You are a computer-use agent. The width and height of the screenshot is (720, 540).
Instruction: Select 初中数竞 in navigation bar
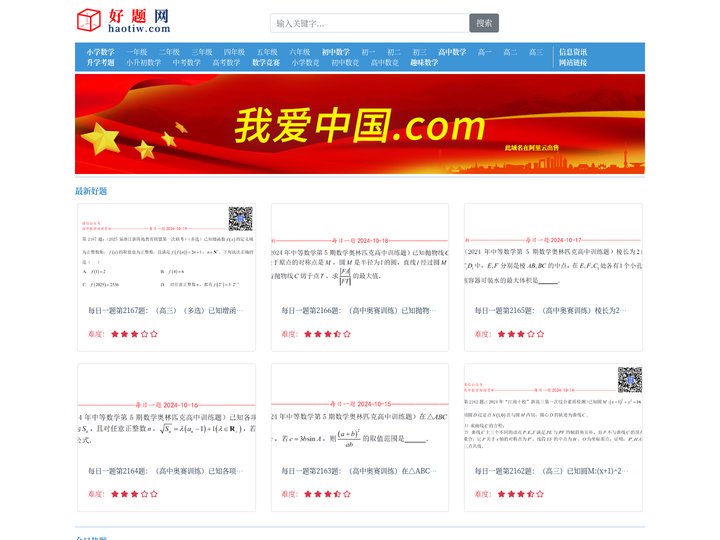345,62
